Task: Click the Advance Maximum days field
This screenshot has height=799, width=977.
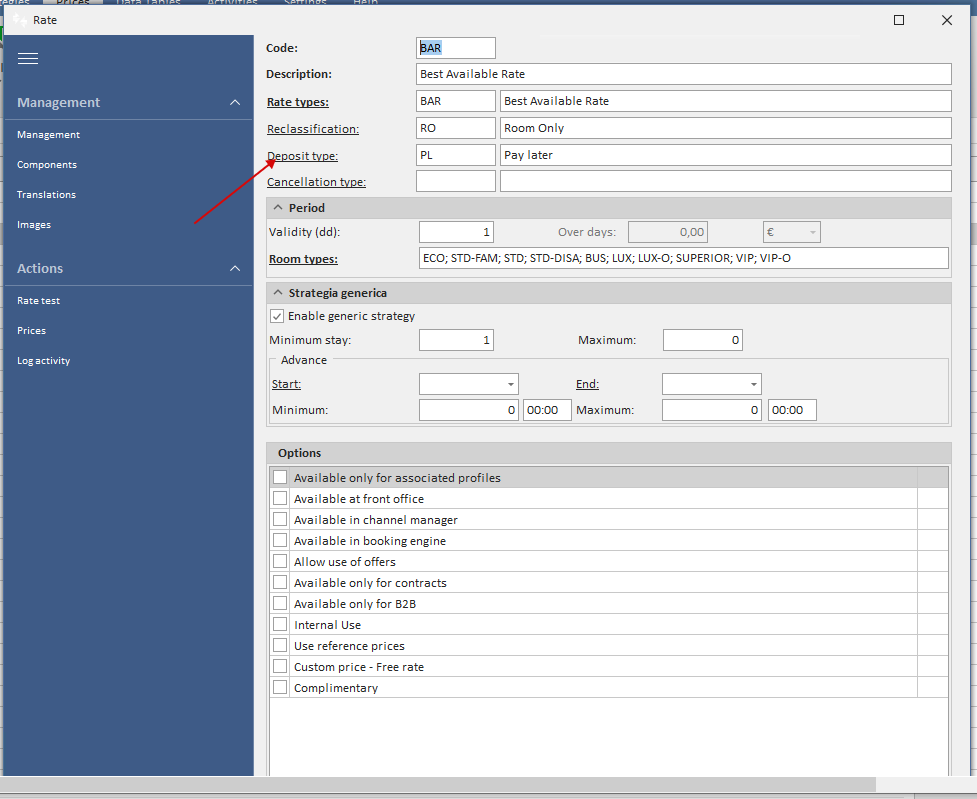Action: tap(712, 410)
